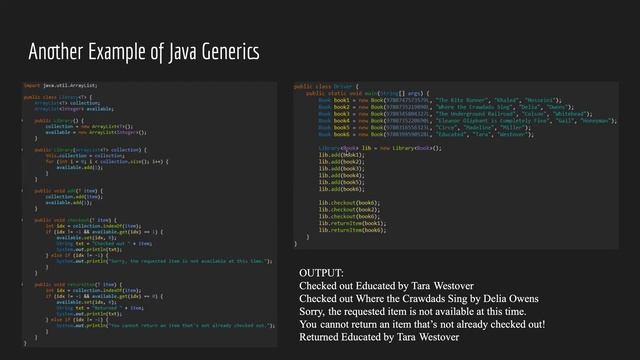Click the 'lib.add(book2);' code line
Viewport: 640px width, 360px height.
(342, 162)
